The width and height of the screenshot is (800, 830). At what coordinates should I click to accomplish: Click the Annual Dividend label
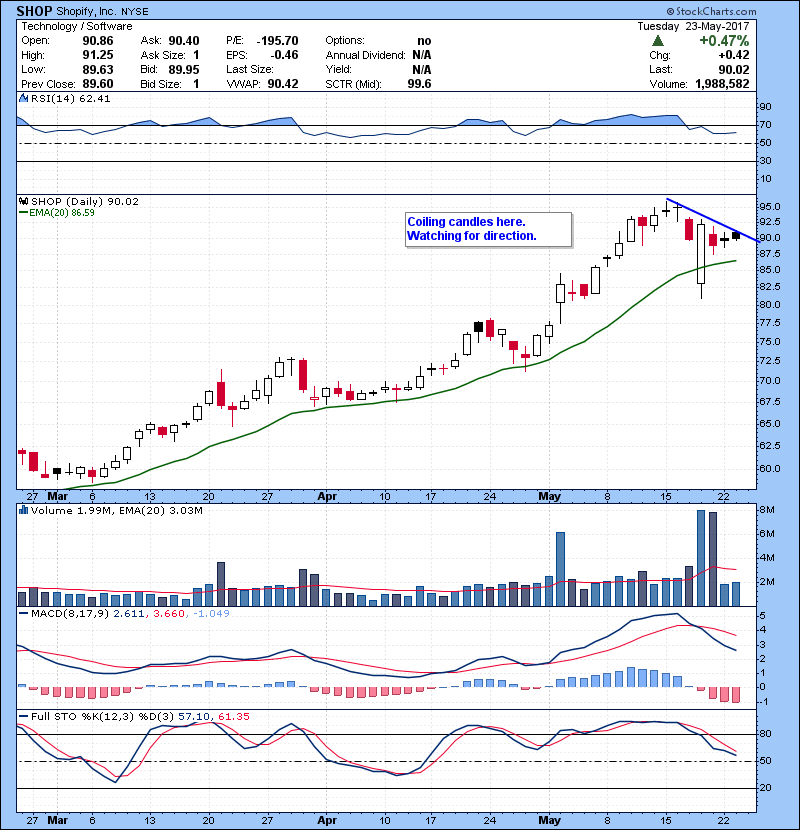coord(365,55)
